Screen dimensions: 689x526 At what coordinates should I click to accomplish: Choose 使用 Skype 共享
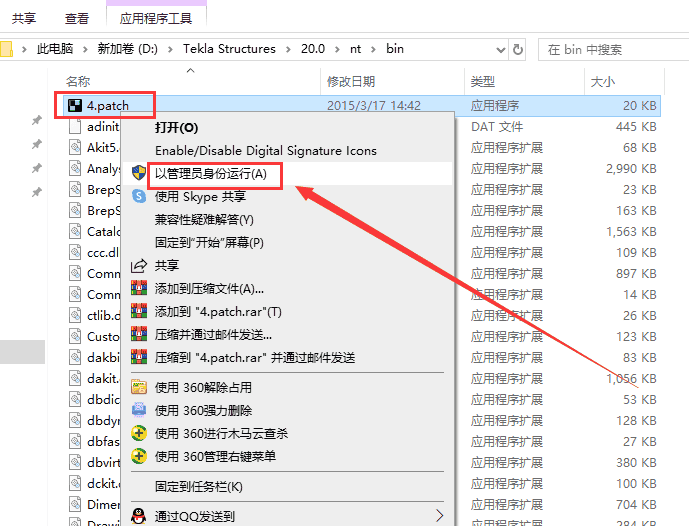[200, 196]
